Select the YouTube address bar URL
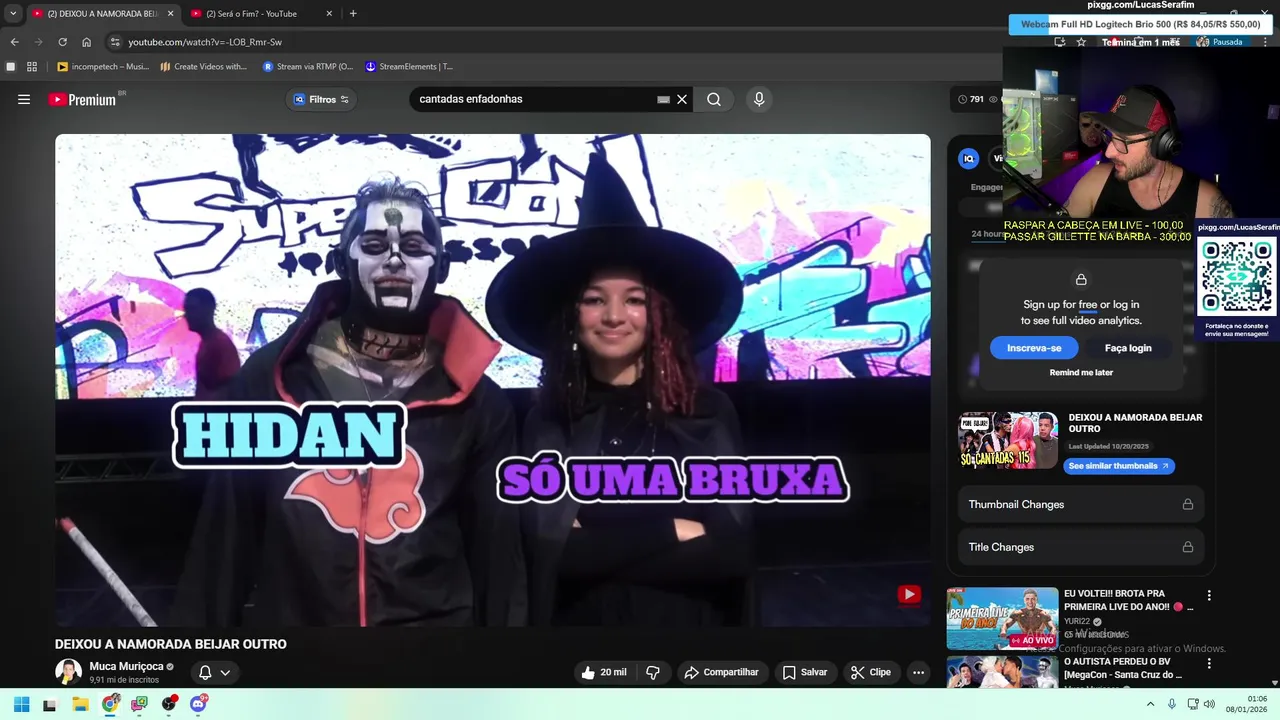This screenshot has width=1280, height=720. pos(205,42)
